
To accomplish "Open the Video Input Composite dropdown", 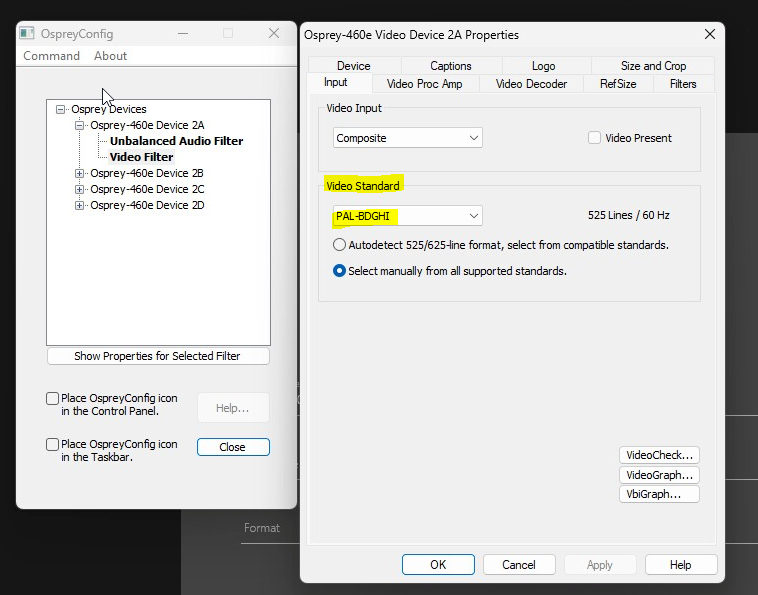I will click(x=408, y=138).
